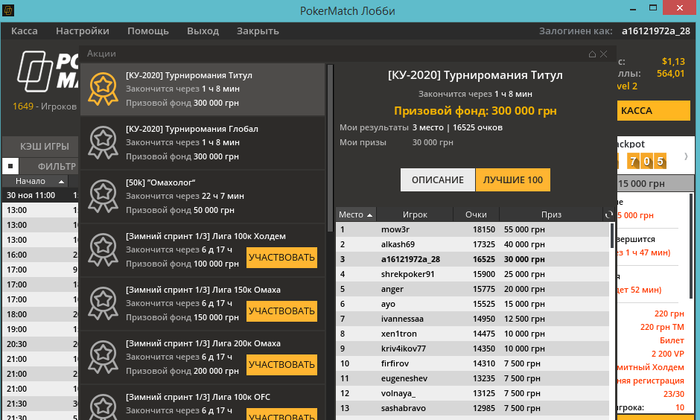The width and height of the screenshot is (700, 420).
Task: Select leaderboard row for xen1tron
Action: 472,334
